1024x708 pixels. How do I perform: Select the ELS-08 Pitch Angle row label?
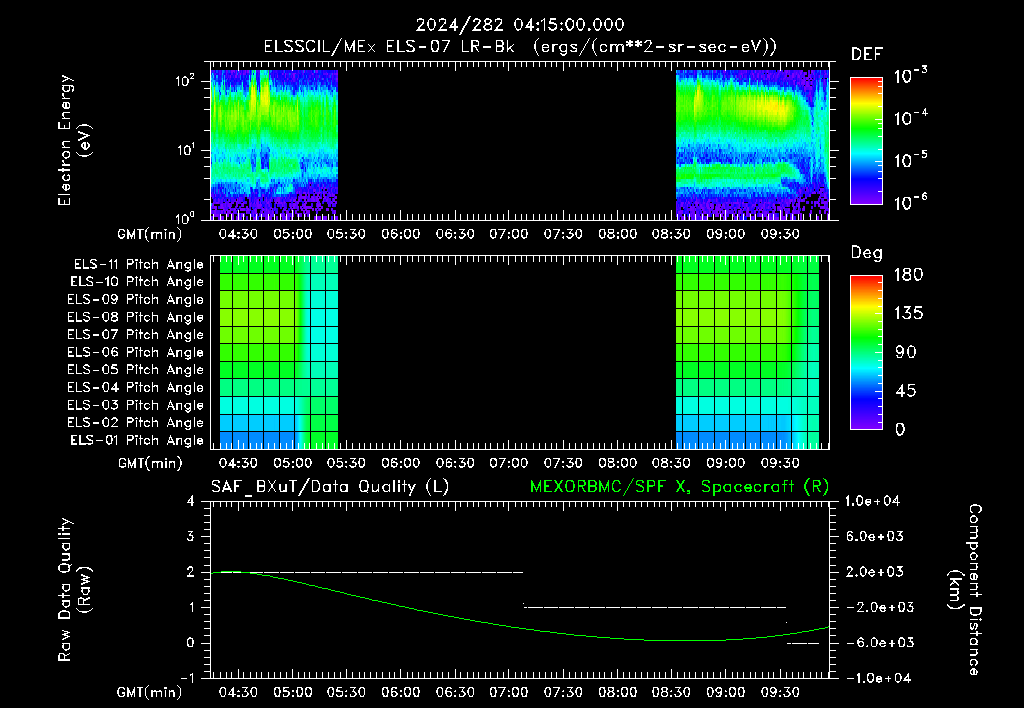(x=135, y=317)
